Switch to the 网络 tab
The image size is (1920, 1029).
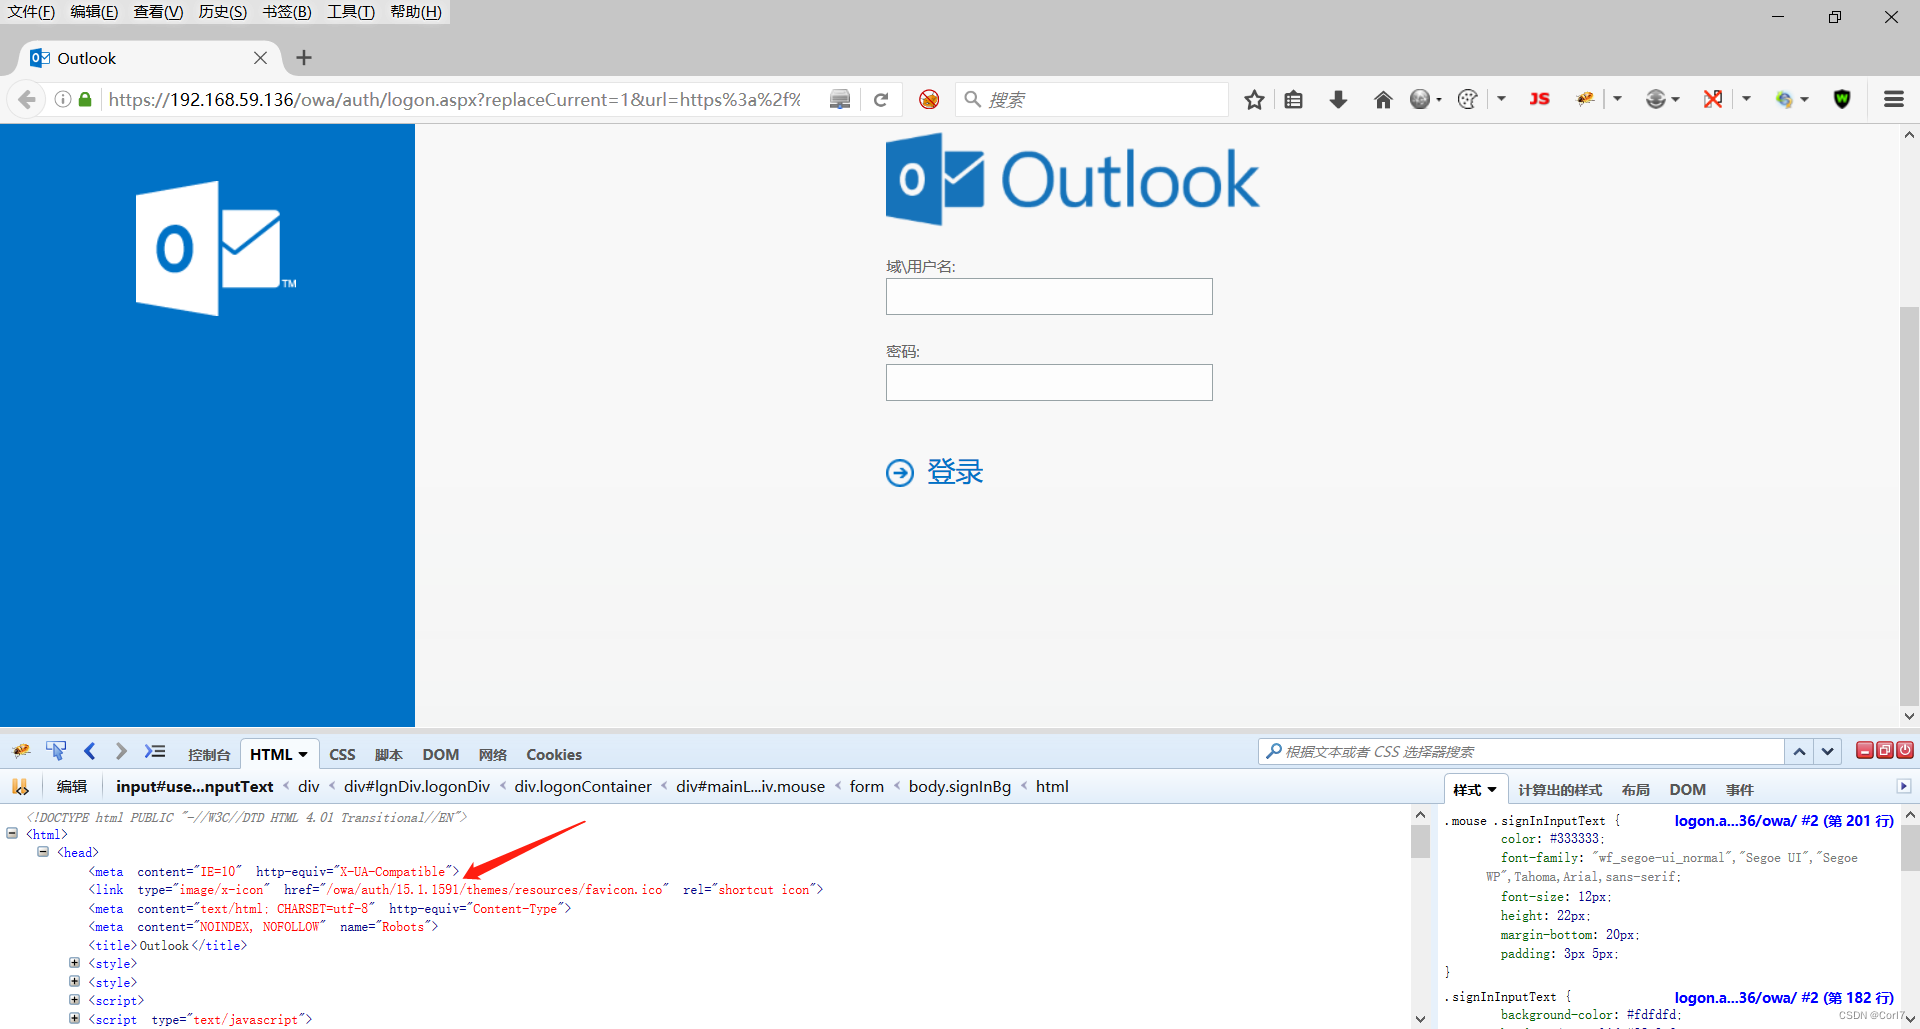(492, 755)
